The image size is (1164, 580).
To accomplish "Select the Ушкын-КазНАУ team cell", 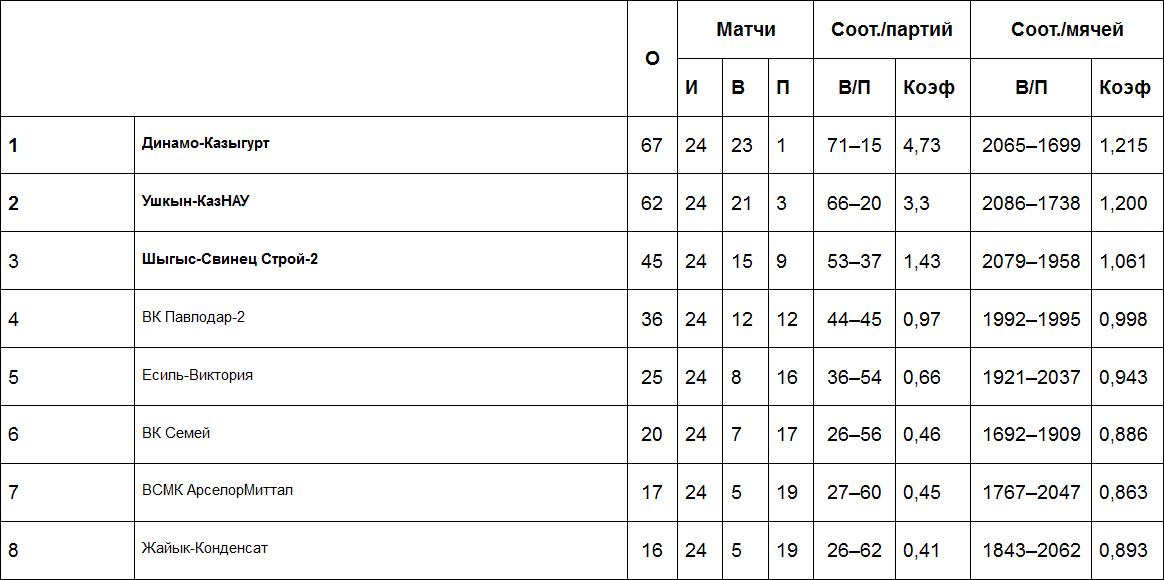I will (195, 201).
